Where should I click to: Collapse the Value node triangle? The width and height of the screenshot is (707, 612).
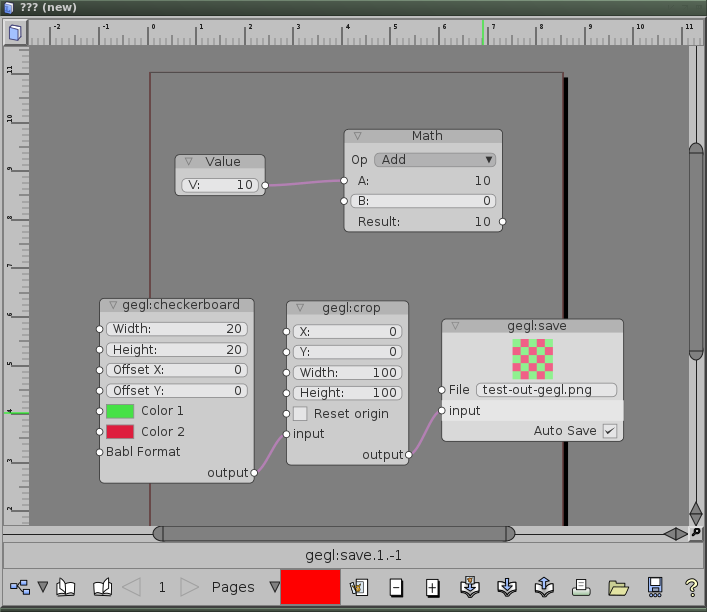click(x=188, y=161)
